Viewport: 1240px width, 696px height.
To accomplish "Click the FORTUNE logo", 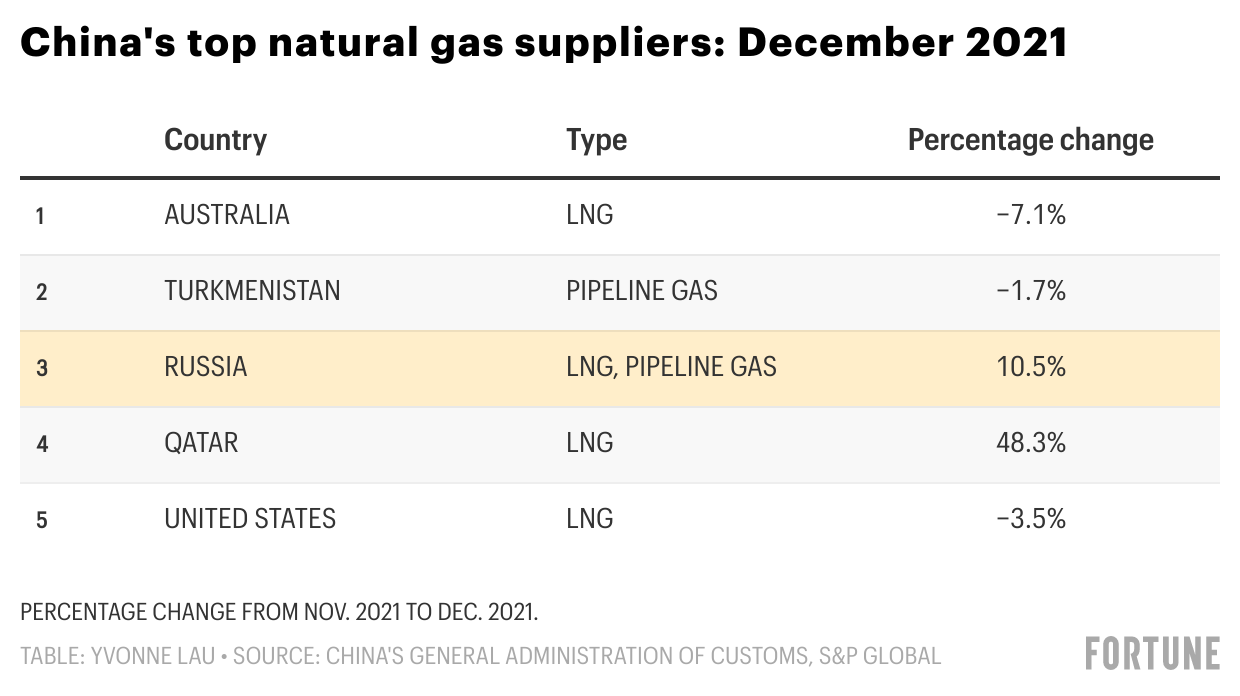I will tap(1152, 652).
